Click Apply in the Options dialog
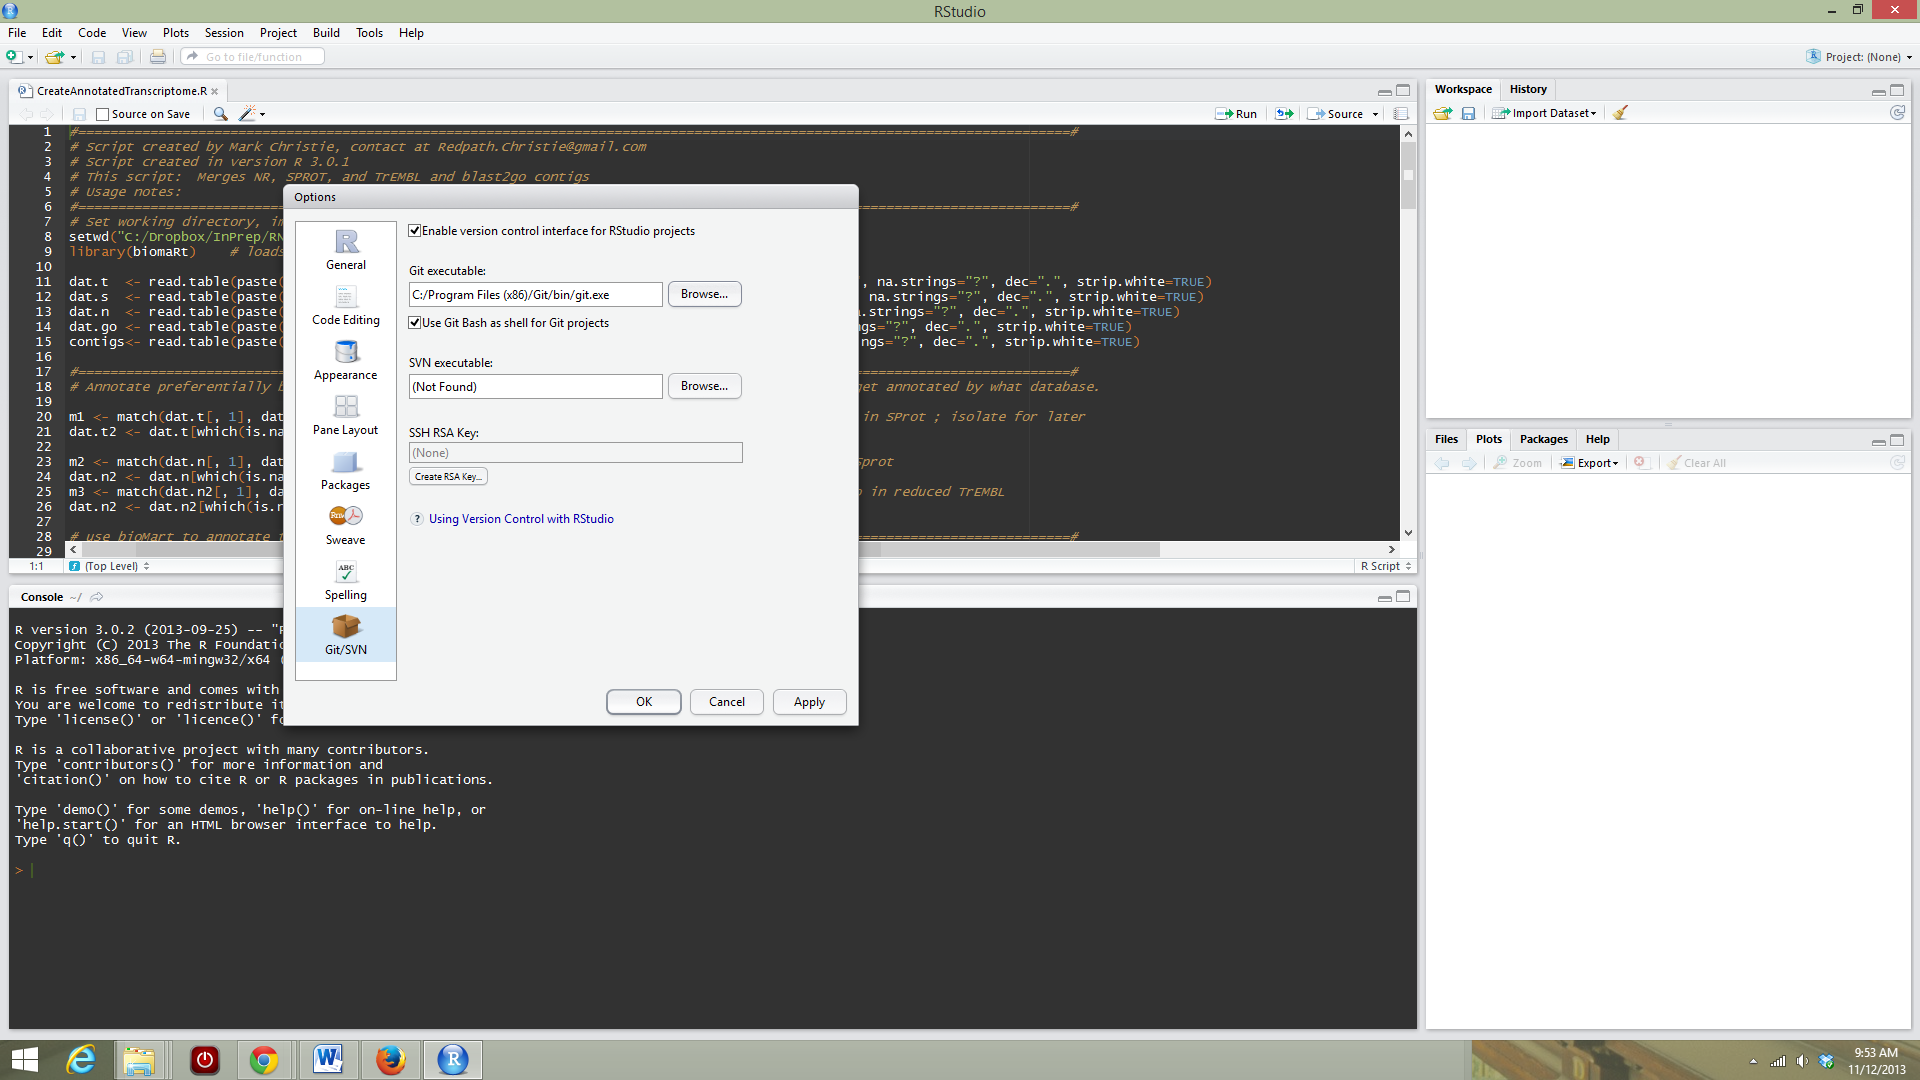The width and height of the screenshot is (1920, 1080). pyautogui.click(x=809, y=702)
